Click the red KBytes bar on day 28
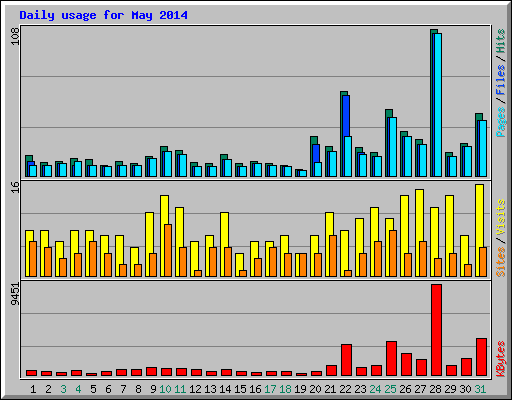This screenshot has width=512, height=400. pos(436,330)
